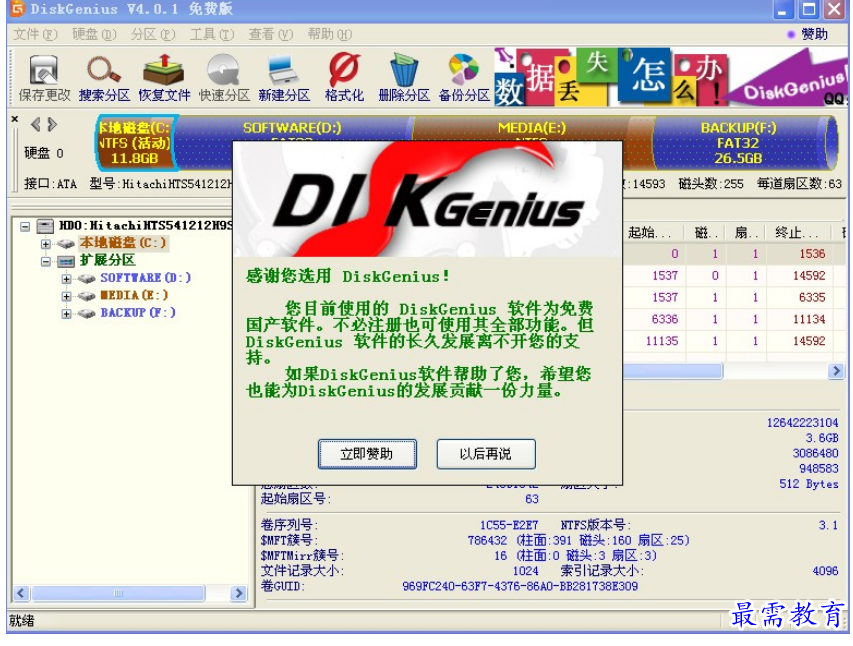Open the 分区(P) menu
Image resolution: width=853 pixels, height=646 pixels.
click(153, 34)
